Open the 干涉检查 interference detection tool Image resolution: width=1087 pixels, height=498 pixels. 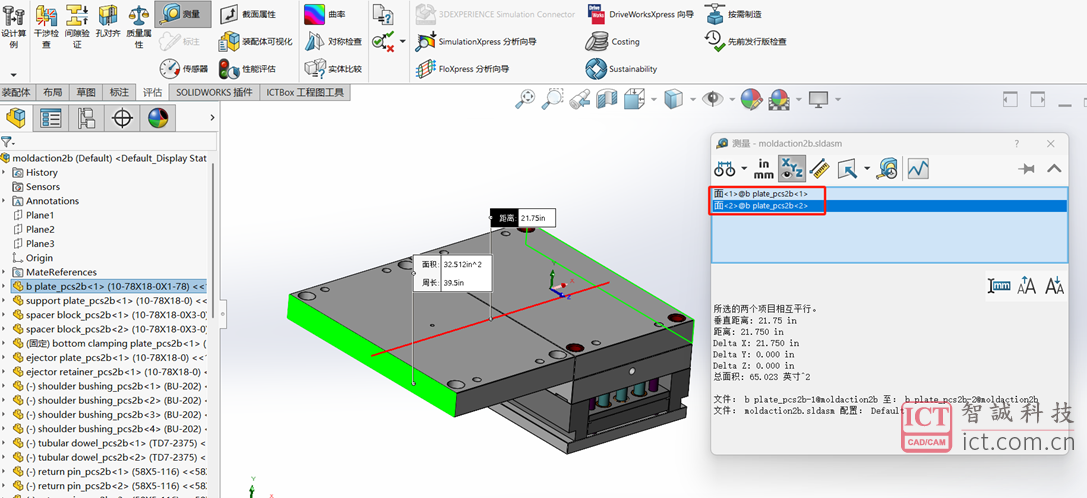pyautogui.click(x=46, y=26)
